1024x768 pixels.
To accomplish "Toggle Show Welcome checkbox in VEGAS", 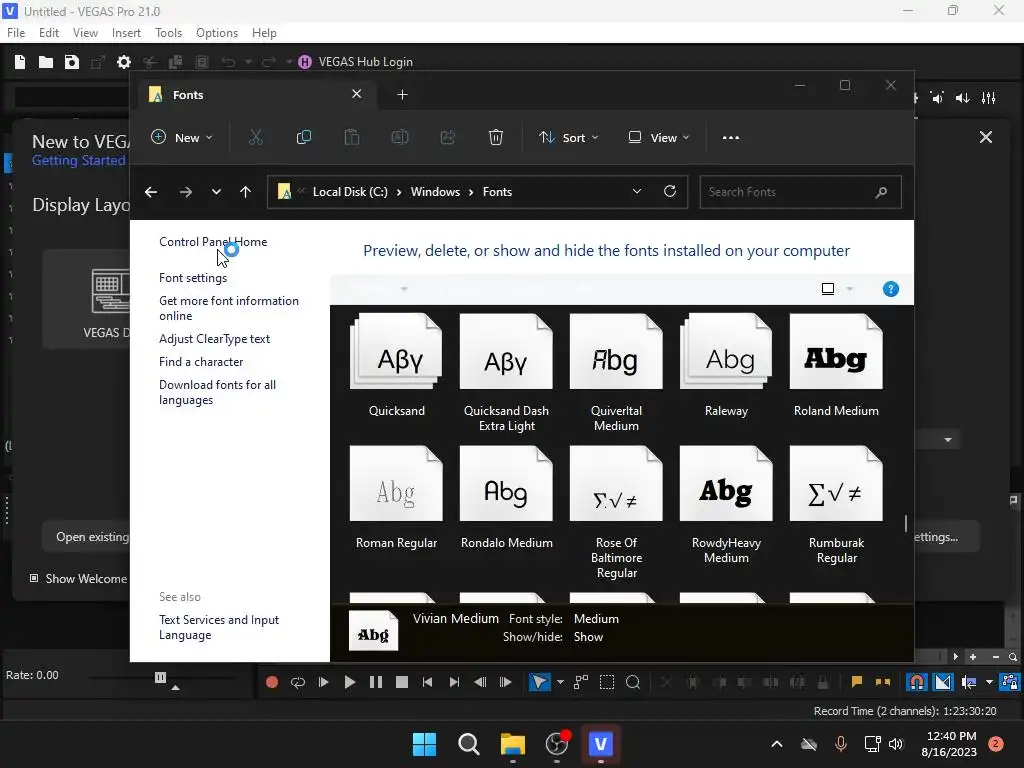I will pos(34,579).
